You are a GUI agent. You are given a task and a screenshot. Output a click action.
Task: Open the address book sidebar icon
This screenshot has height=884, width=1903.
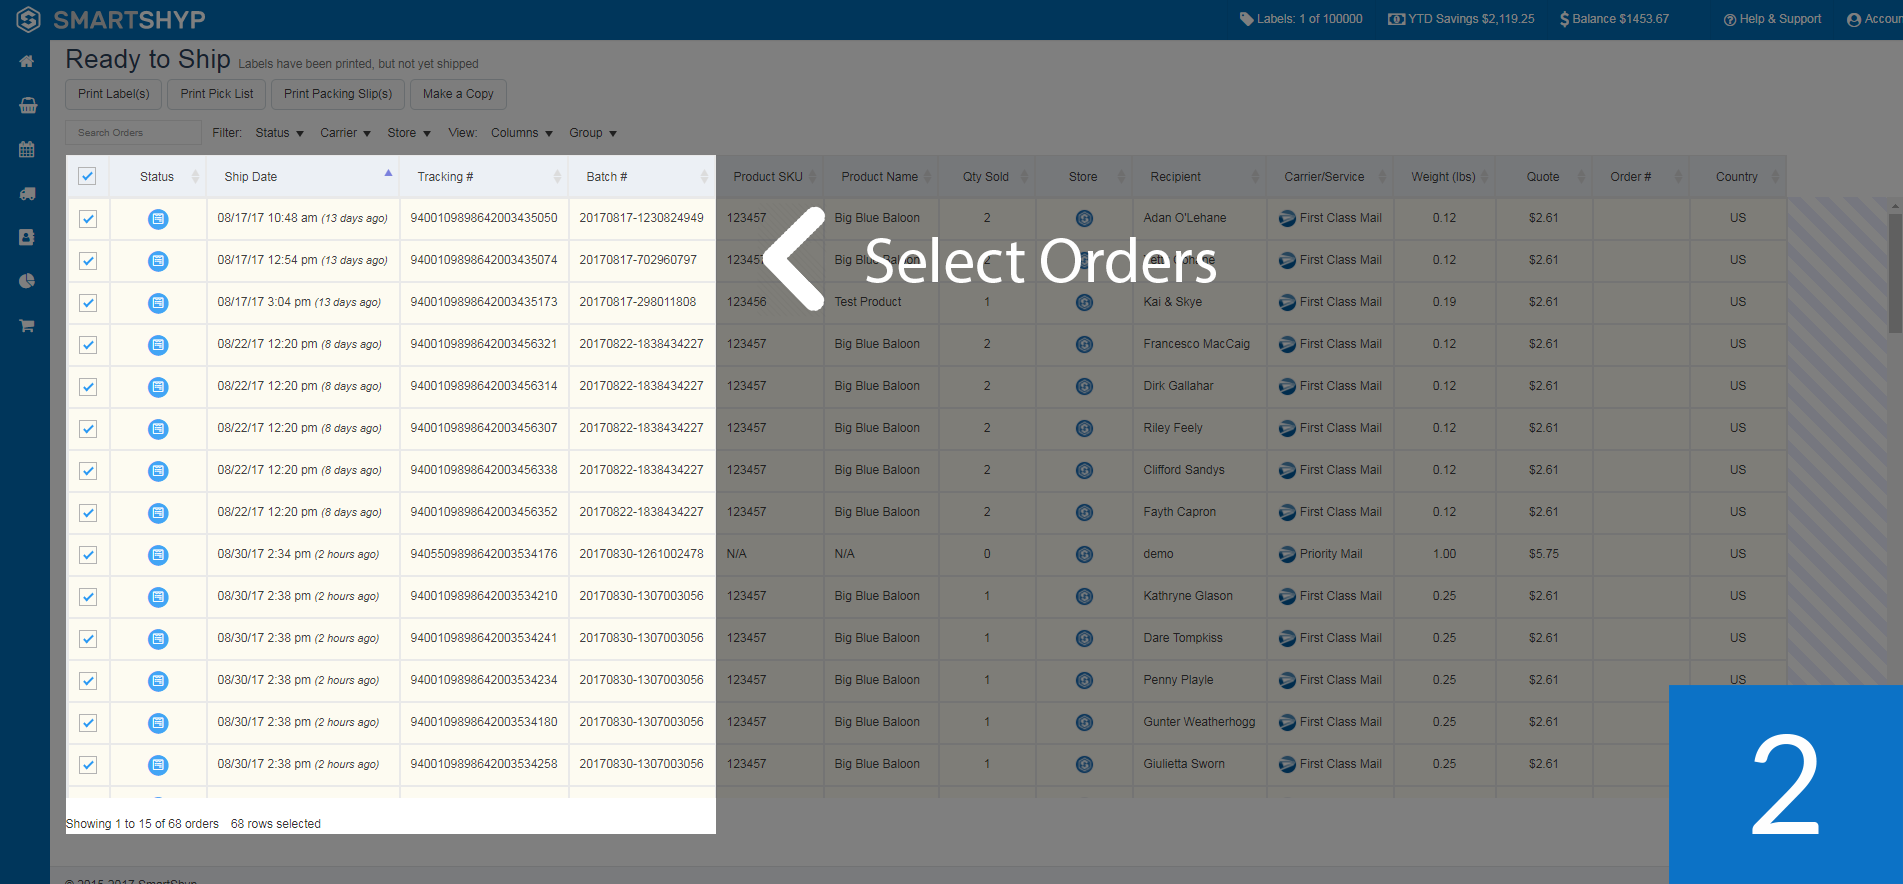(x=27, y=237)
